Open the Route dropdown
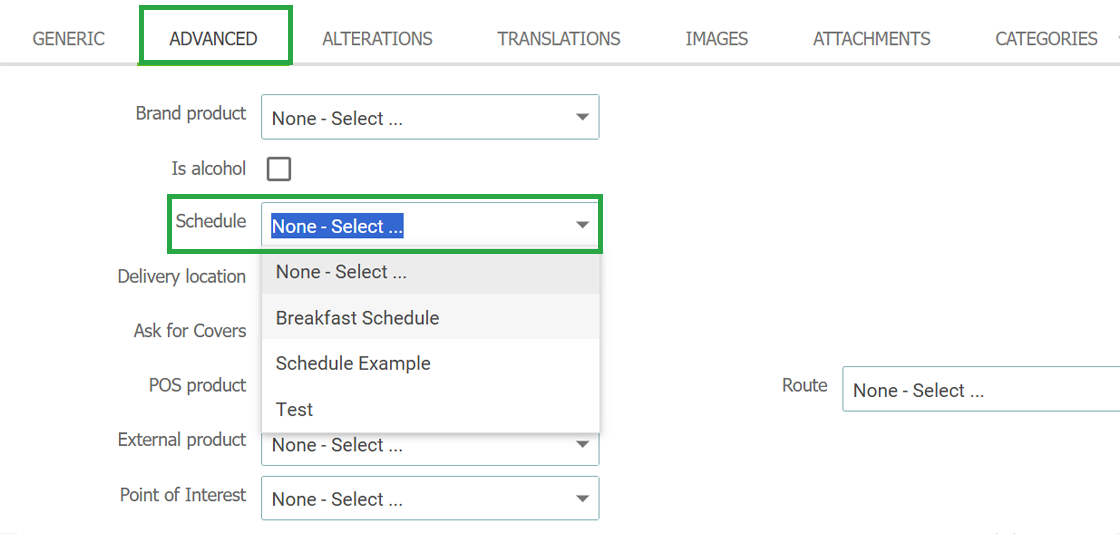Image resolution: width=1120 pixels, height=534 pixels. [981, 390]
